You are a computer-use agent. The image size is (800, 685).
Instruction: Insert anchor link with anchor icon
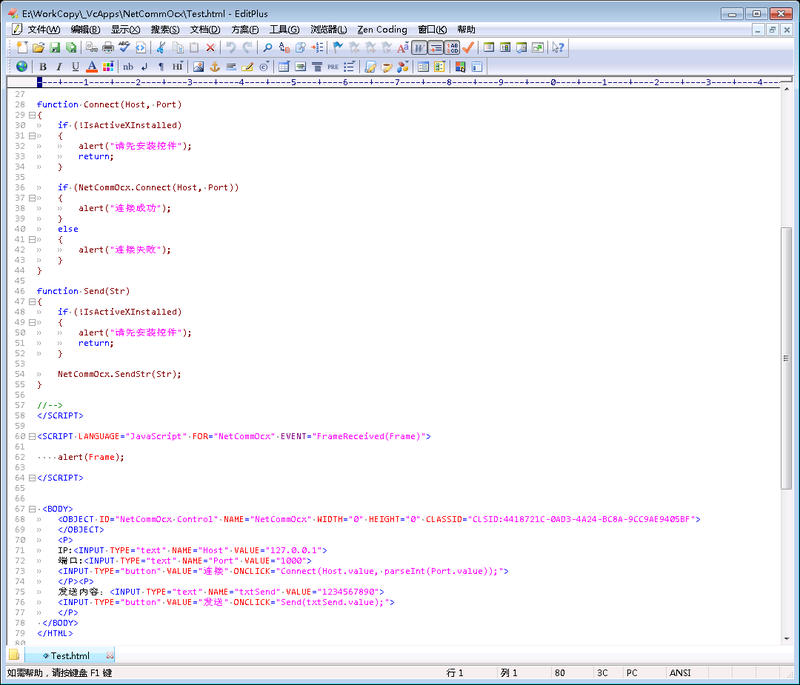(215, 67)
